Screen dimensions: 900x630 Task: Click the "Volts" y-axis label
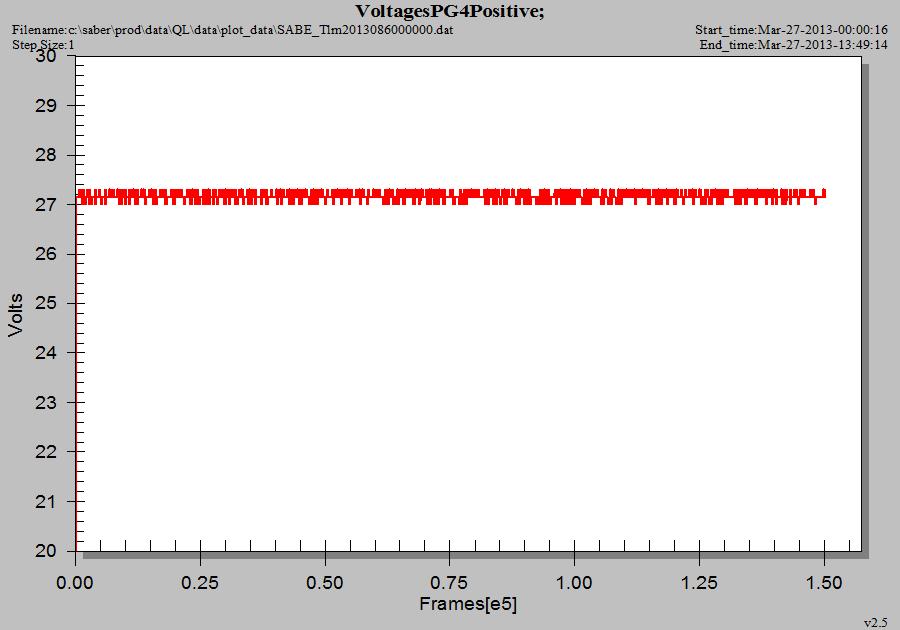15,315
